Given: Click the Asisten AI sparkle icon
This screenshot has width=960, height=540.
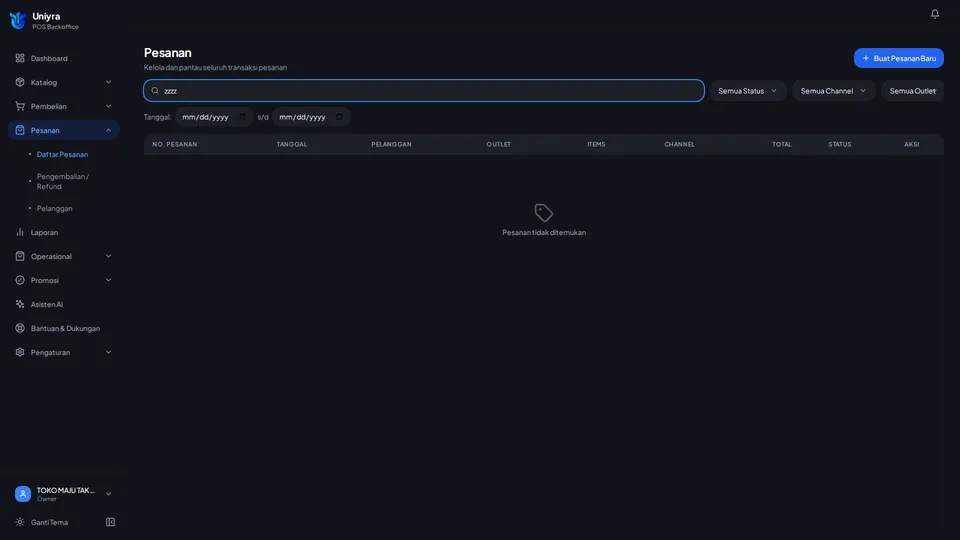Looking at the screenshot, I should (20, 304).
